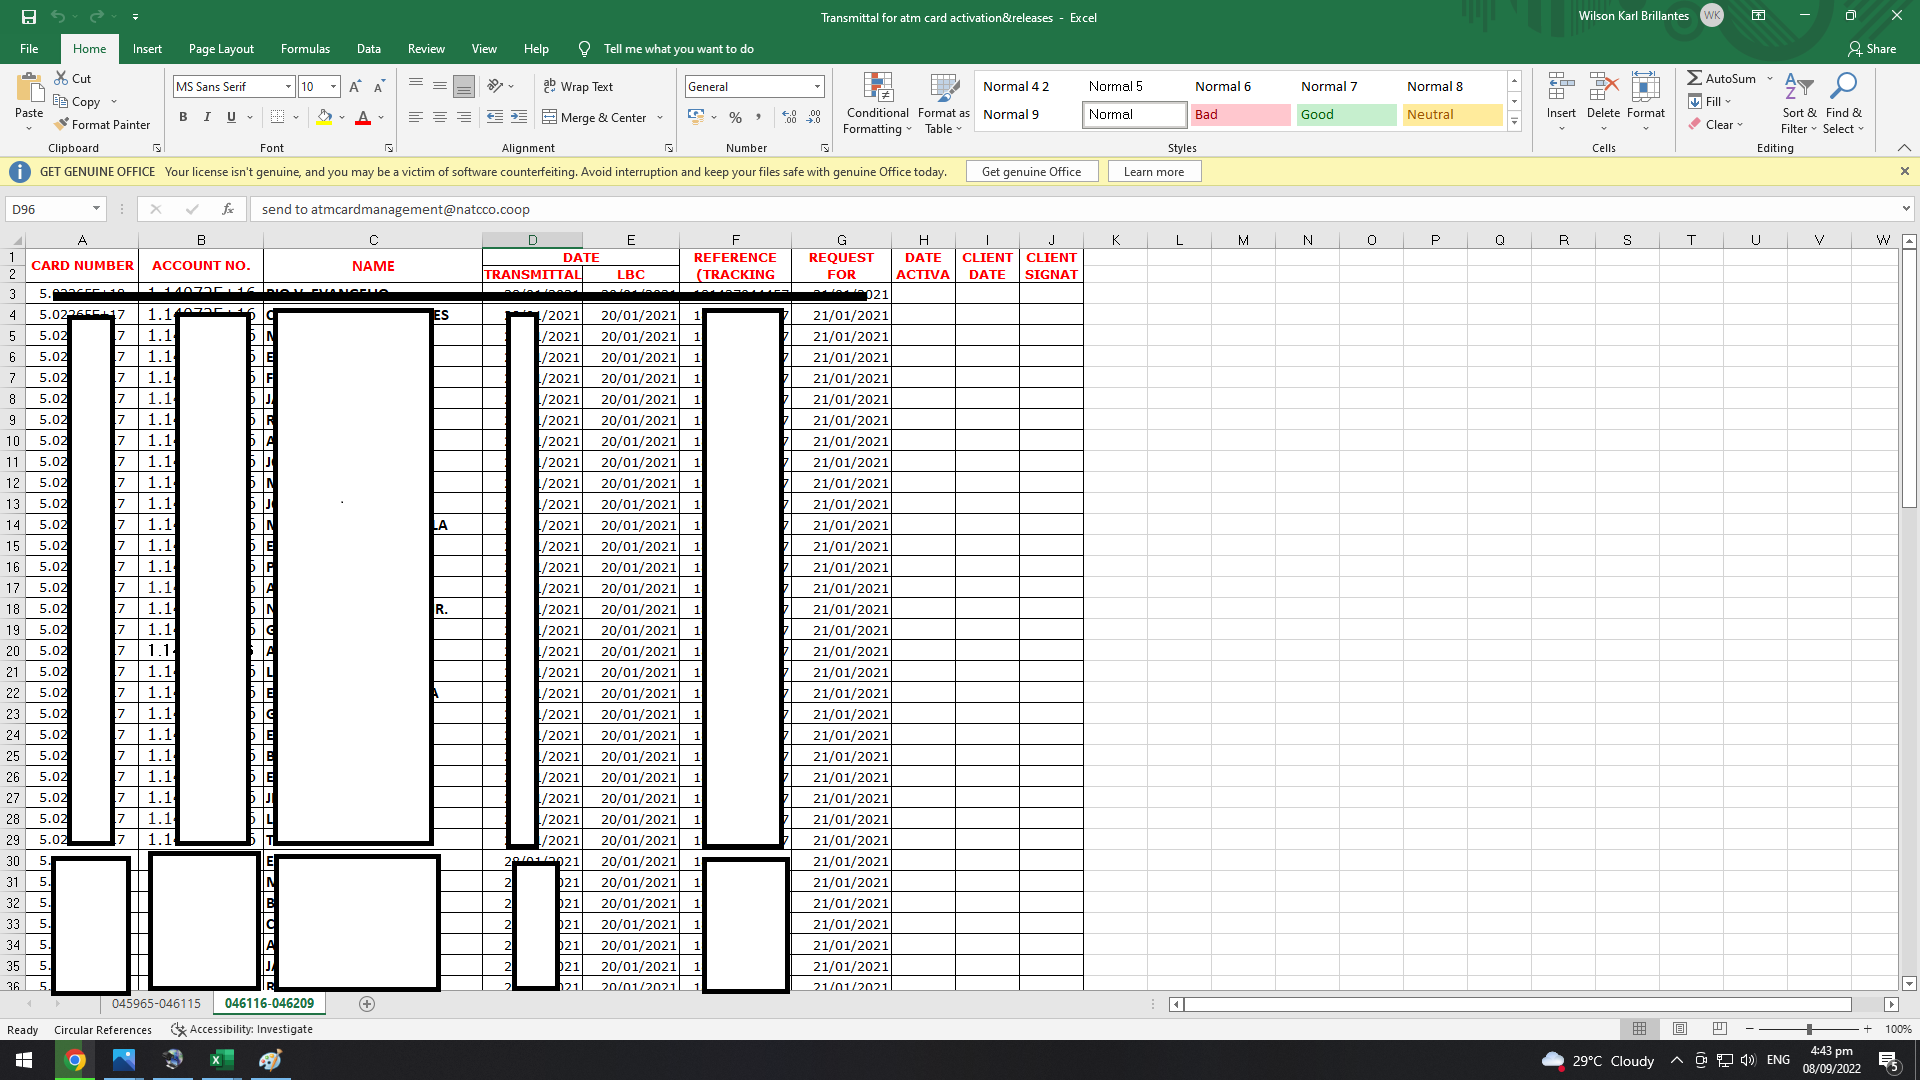
Task: Open Sort & Filter tool
Action: coord(1798,88)
